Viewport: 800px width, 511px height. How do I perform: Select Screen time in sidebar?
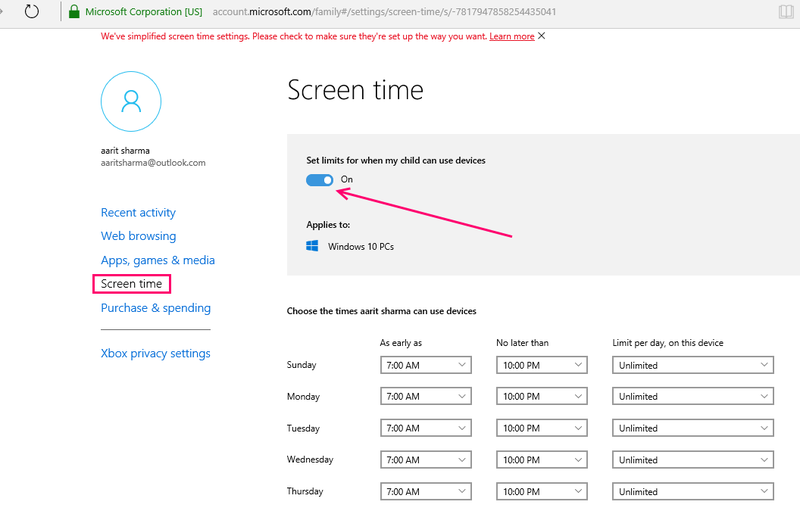[x=132, y=284]
